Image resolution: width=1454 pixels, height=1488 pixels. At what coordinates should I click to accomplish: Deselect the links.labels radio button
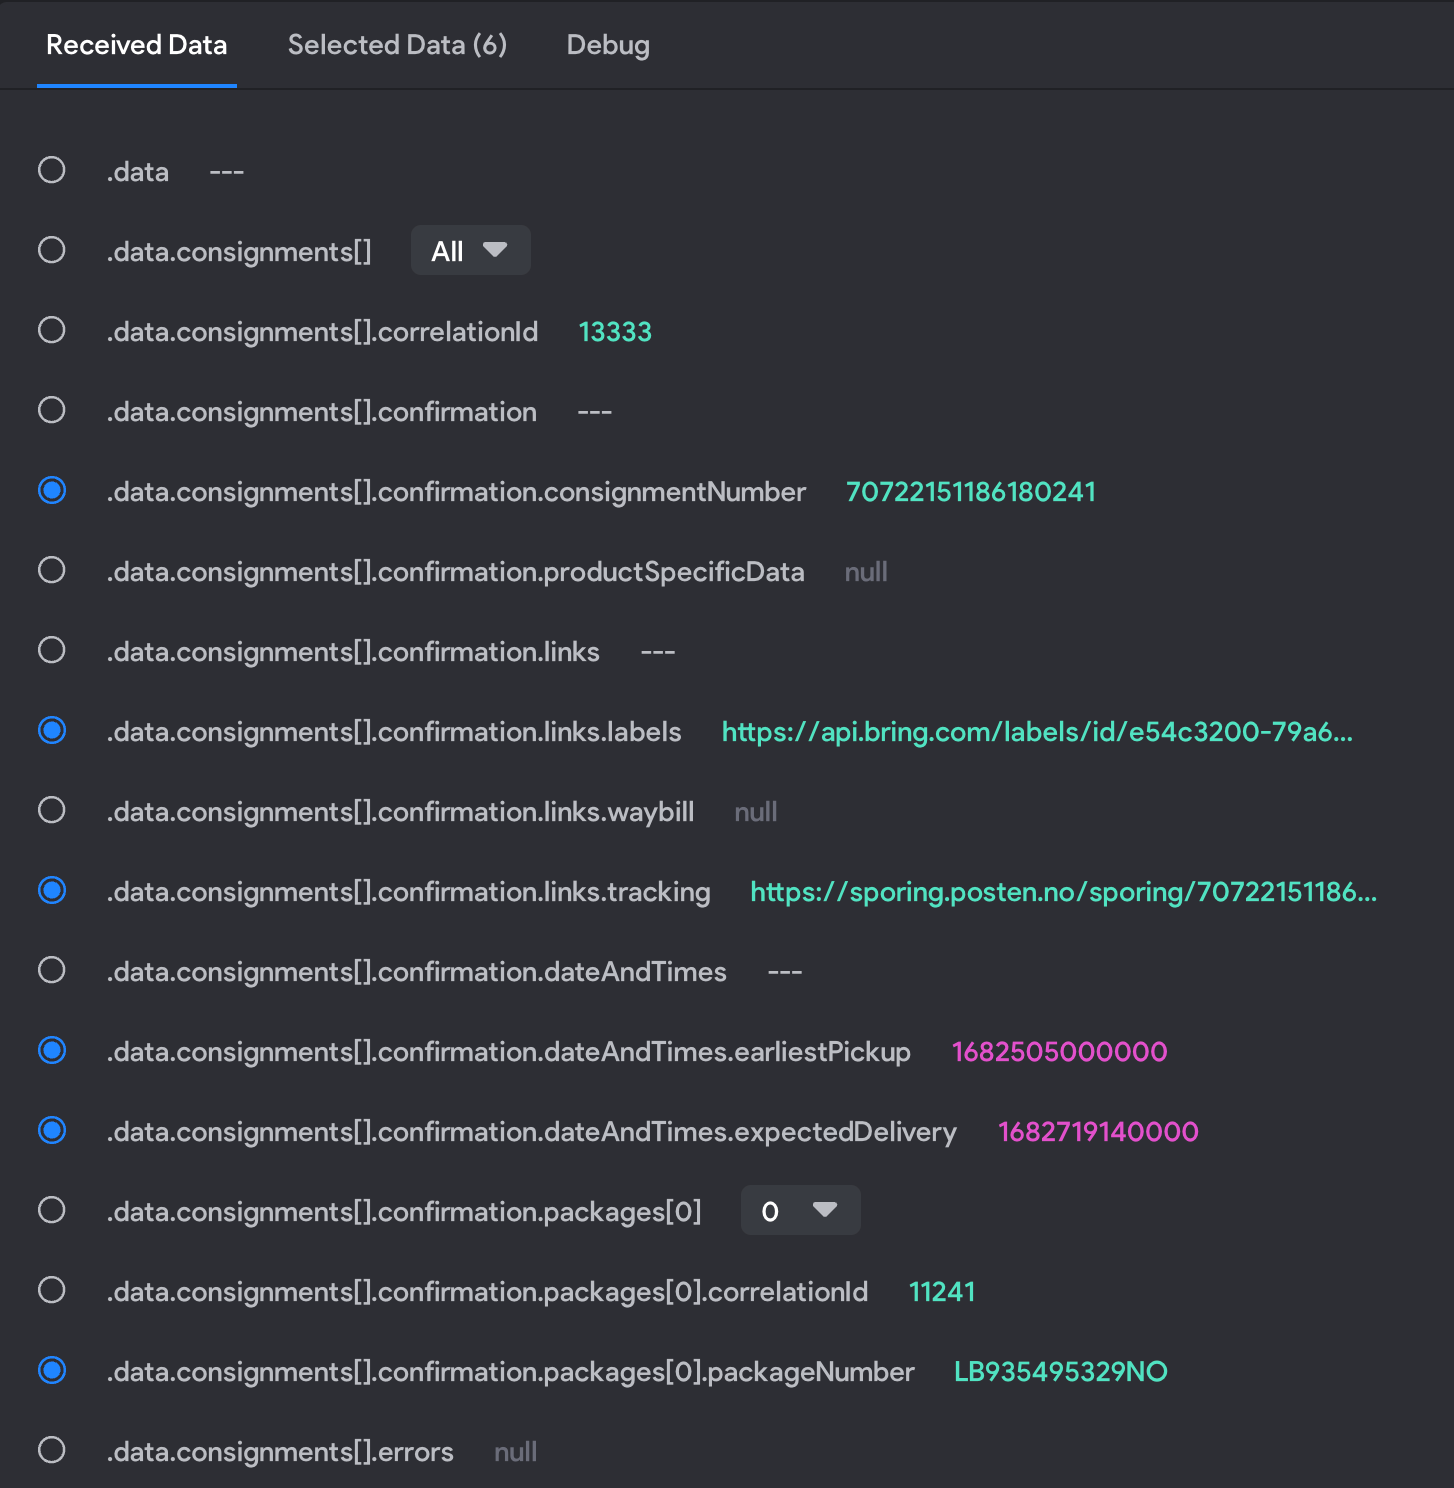[x=52, y=730]
